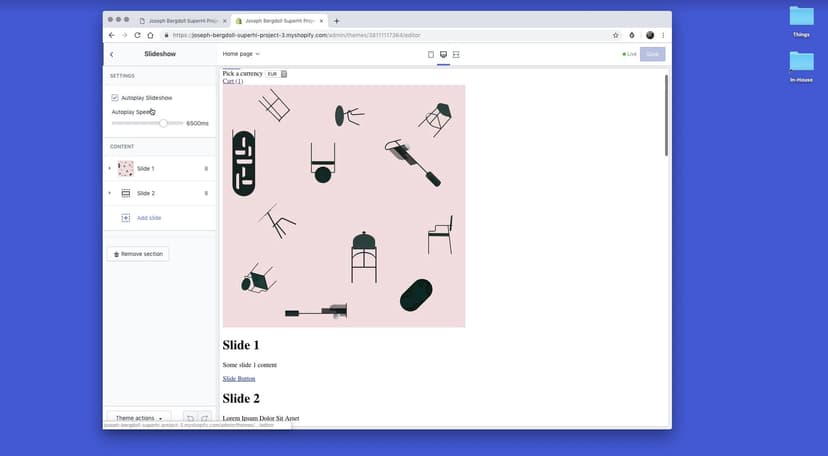
Task: Go back using the Slideshow panel arrow
Action: click(x=111, y=54)
